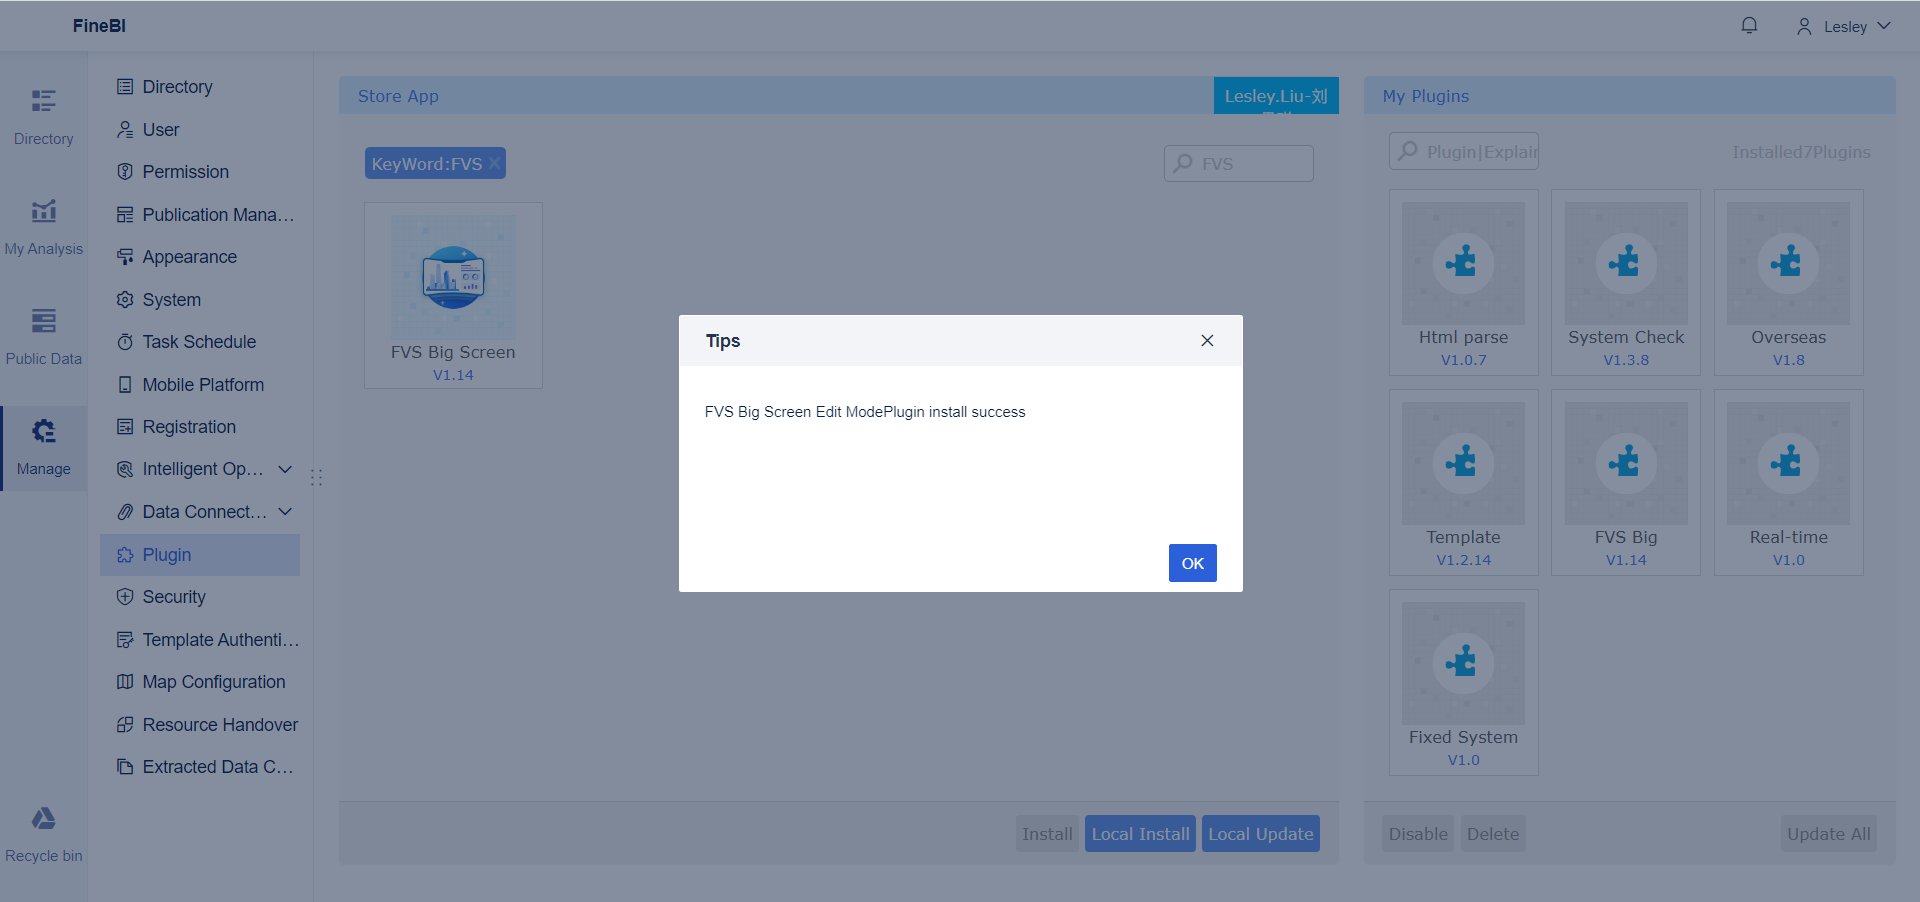Select the Fixed System installed plugin
1920x902 pixels.
click(x=1463, y=683)
